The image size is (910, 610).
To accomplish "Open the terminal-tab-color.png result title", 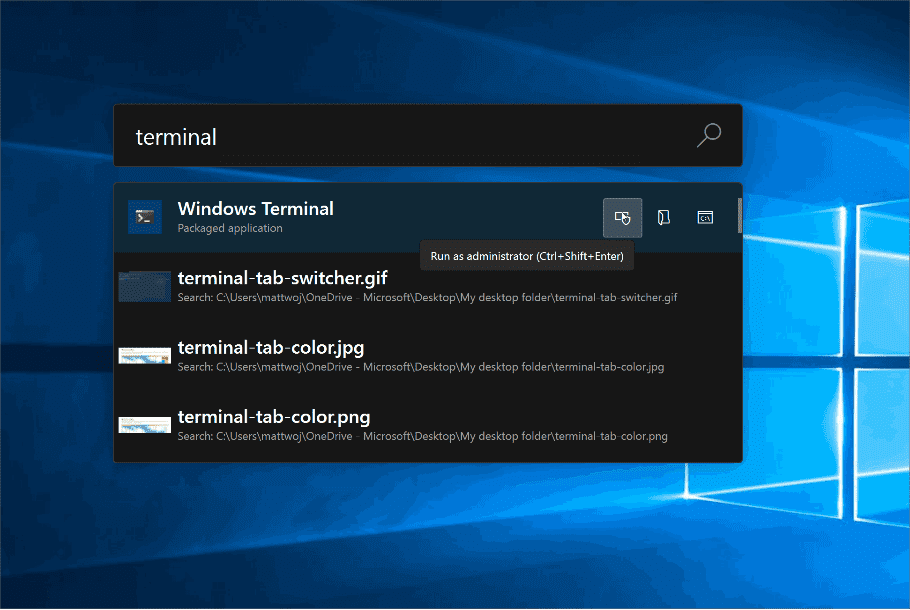I will click(x=273, y=416).
